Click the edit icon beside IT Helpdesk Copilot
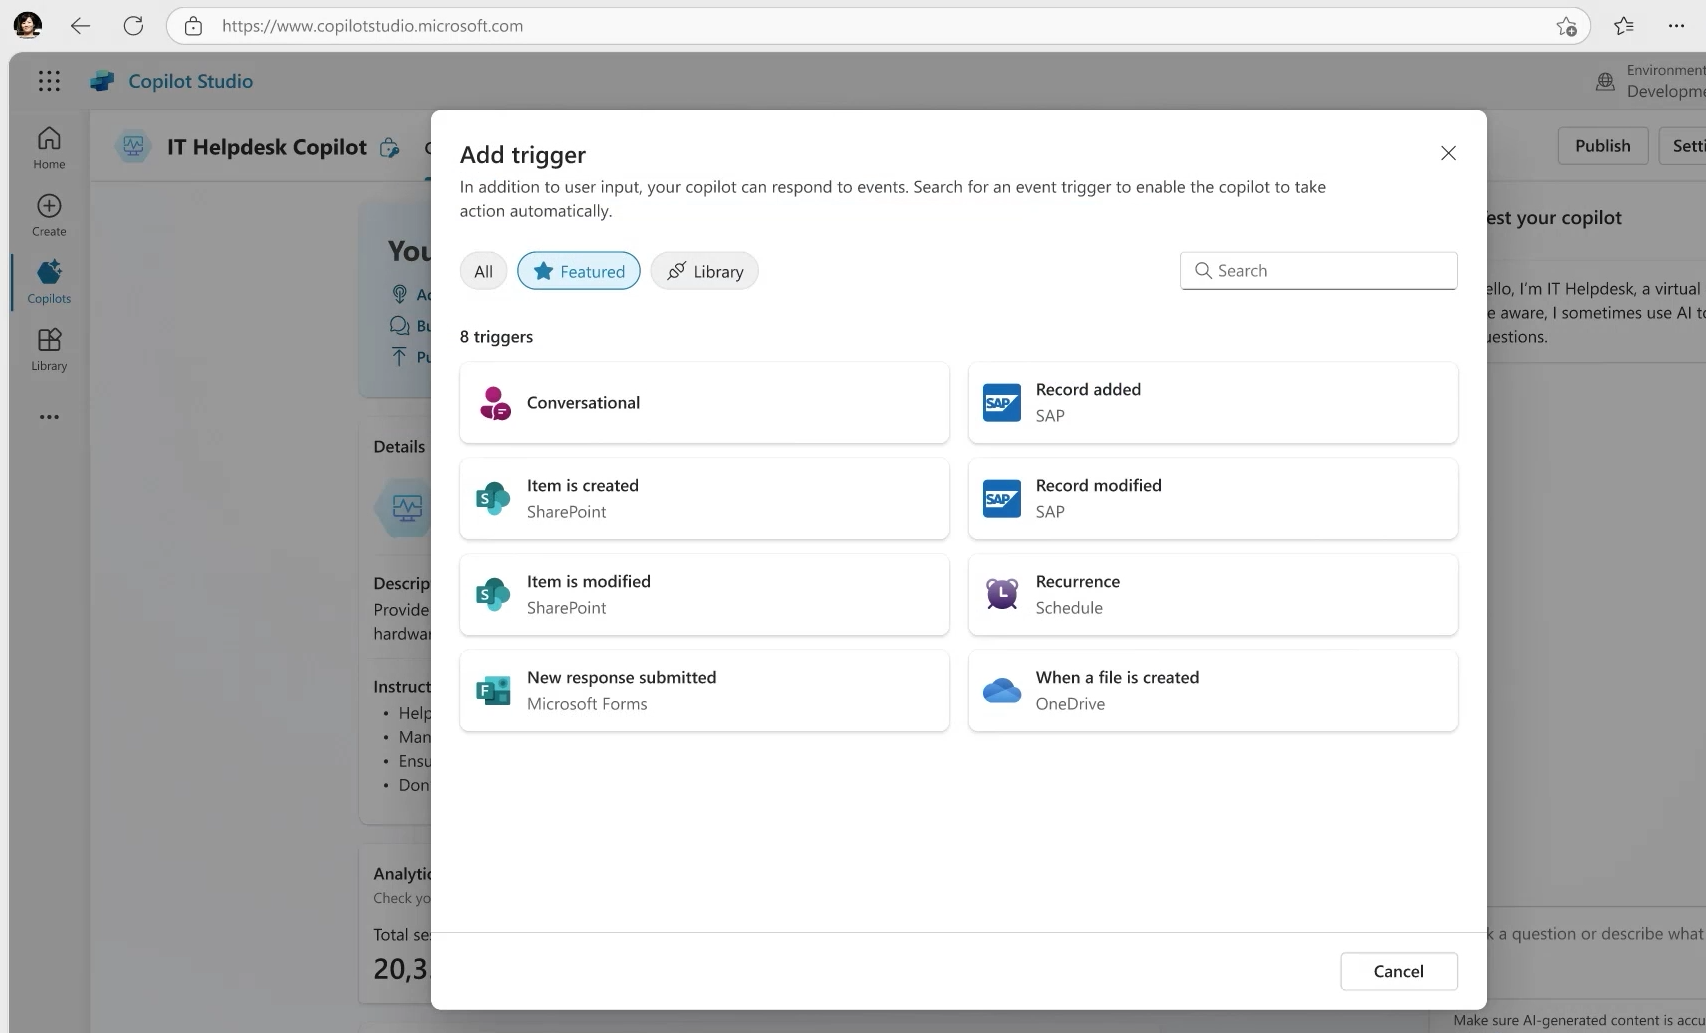 pos(390,148)
